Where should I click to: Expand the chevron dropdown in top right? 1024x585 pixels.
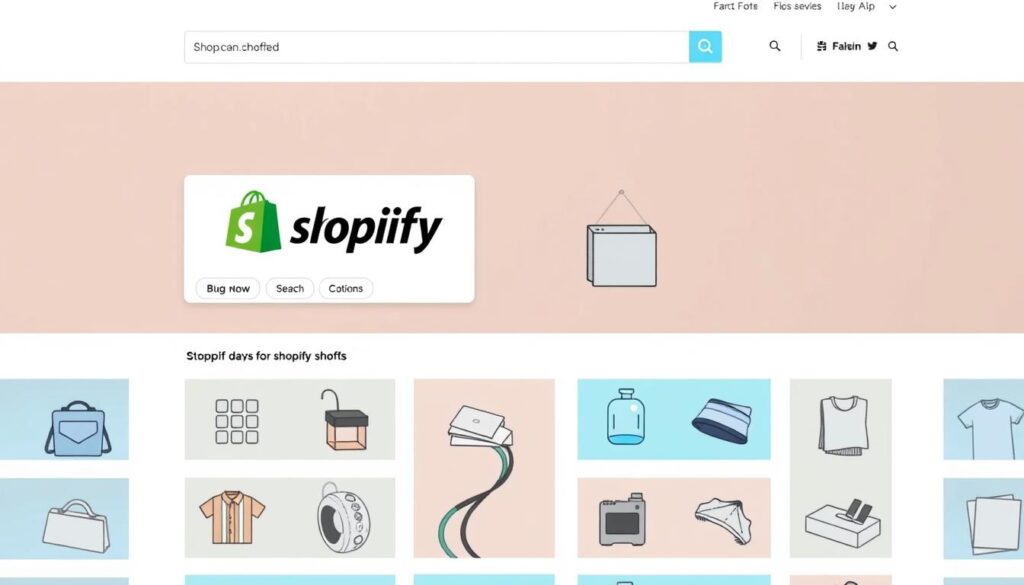tap(893, 7)
